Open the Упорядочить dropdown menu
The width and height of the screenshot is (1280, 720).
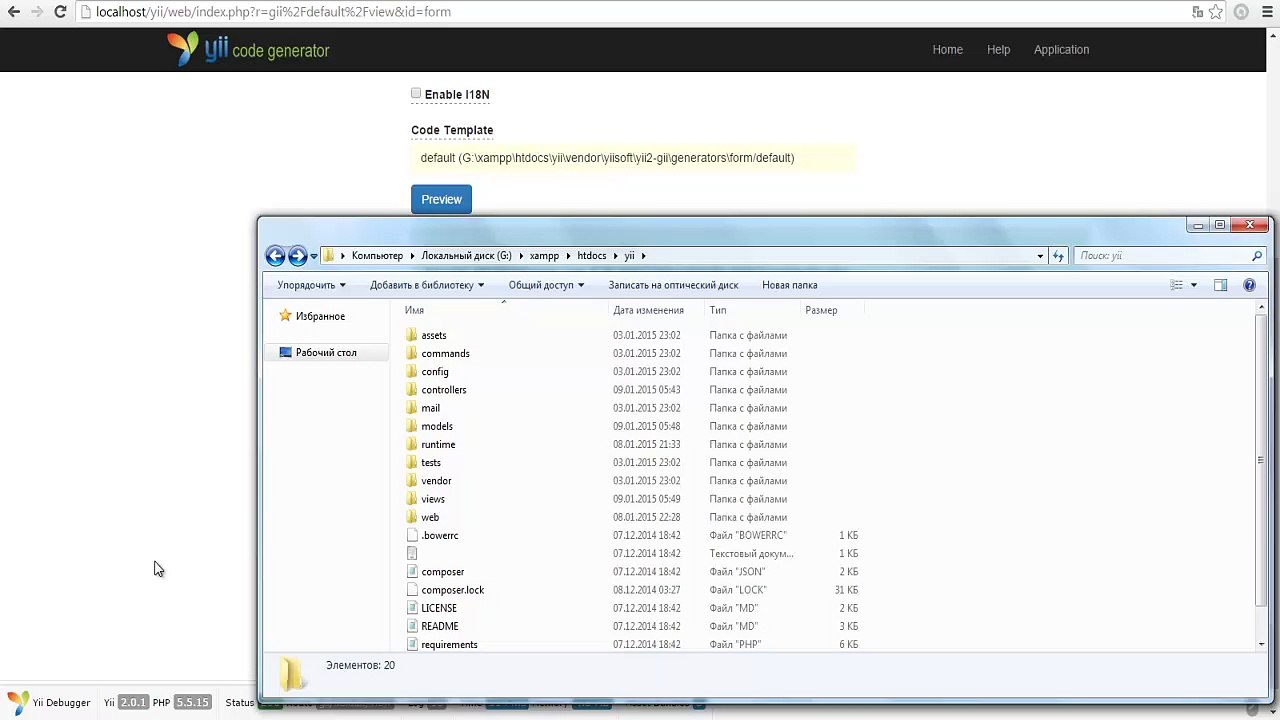tap(311, 285)
